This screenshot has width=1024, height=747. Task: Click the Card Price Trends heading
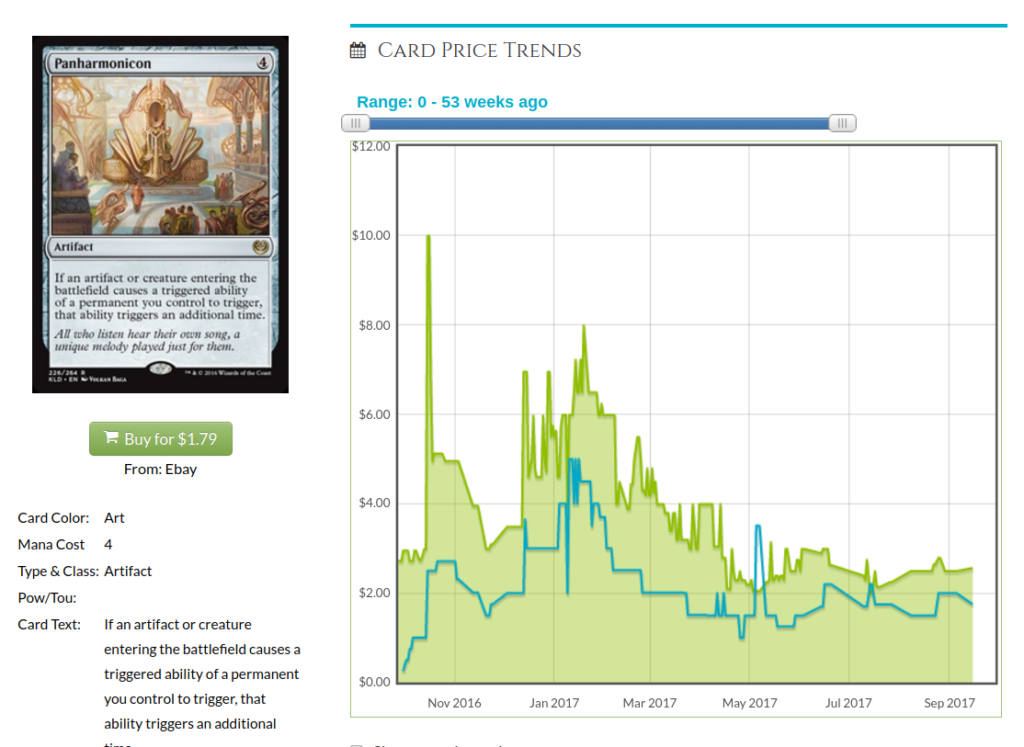point(479,50)
